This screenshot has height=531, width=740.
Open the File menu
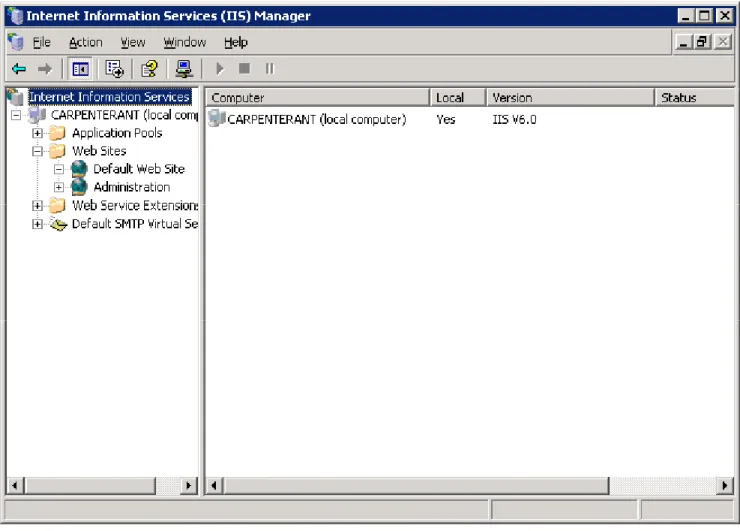tap(42, 42)
